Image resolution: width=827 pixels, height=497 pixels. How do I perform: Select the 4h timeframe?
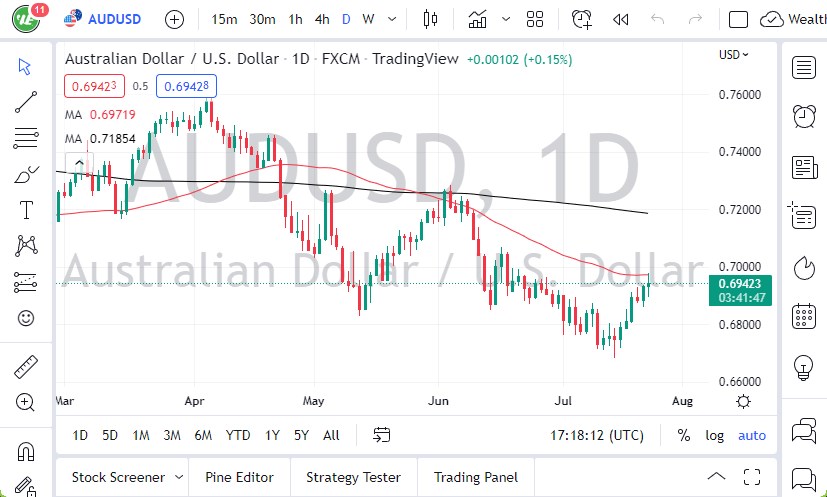point(321,19)
